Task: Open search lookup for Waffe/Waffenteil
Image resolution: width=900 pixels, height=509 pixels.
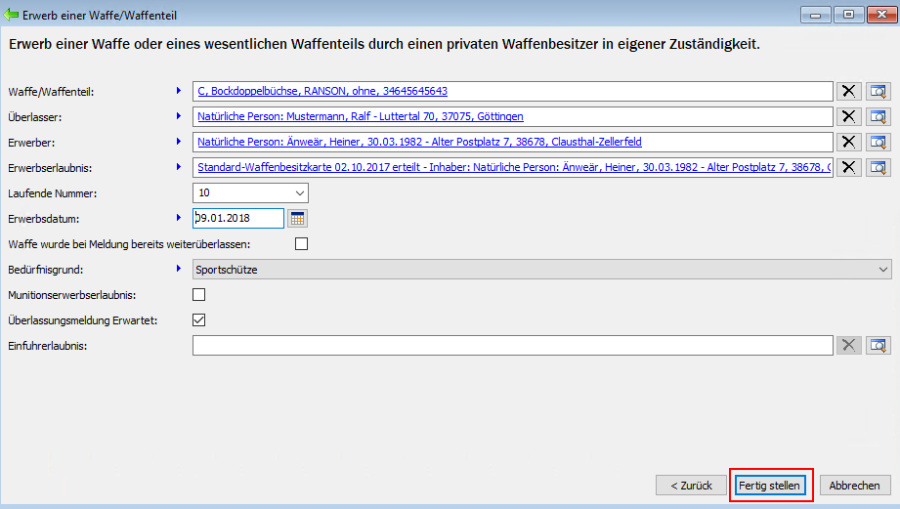Action: click(x=878, y=91)
